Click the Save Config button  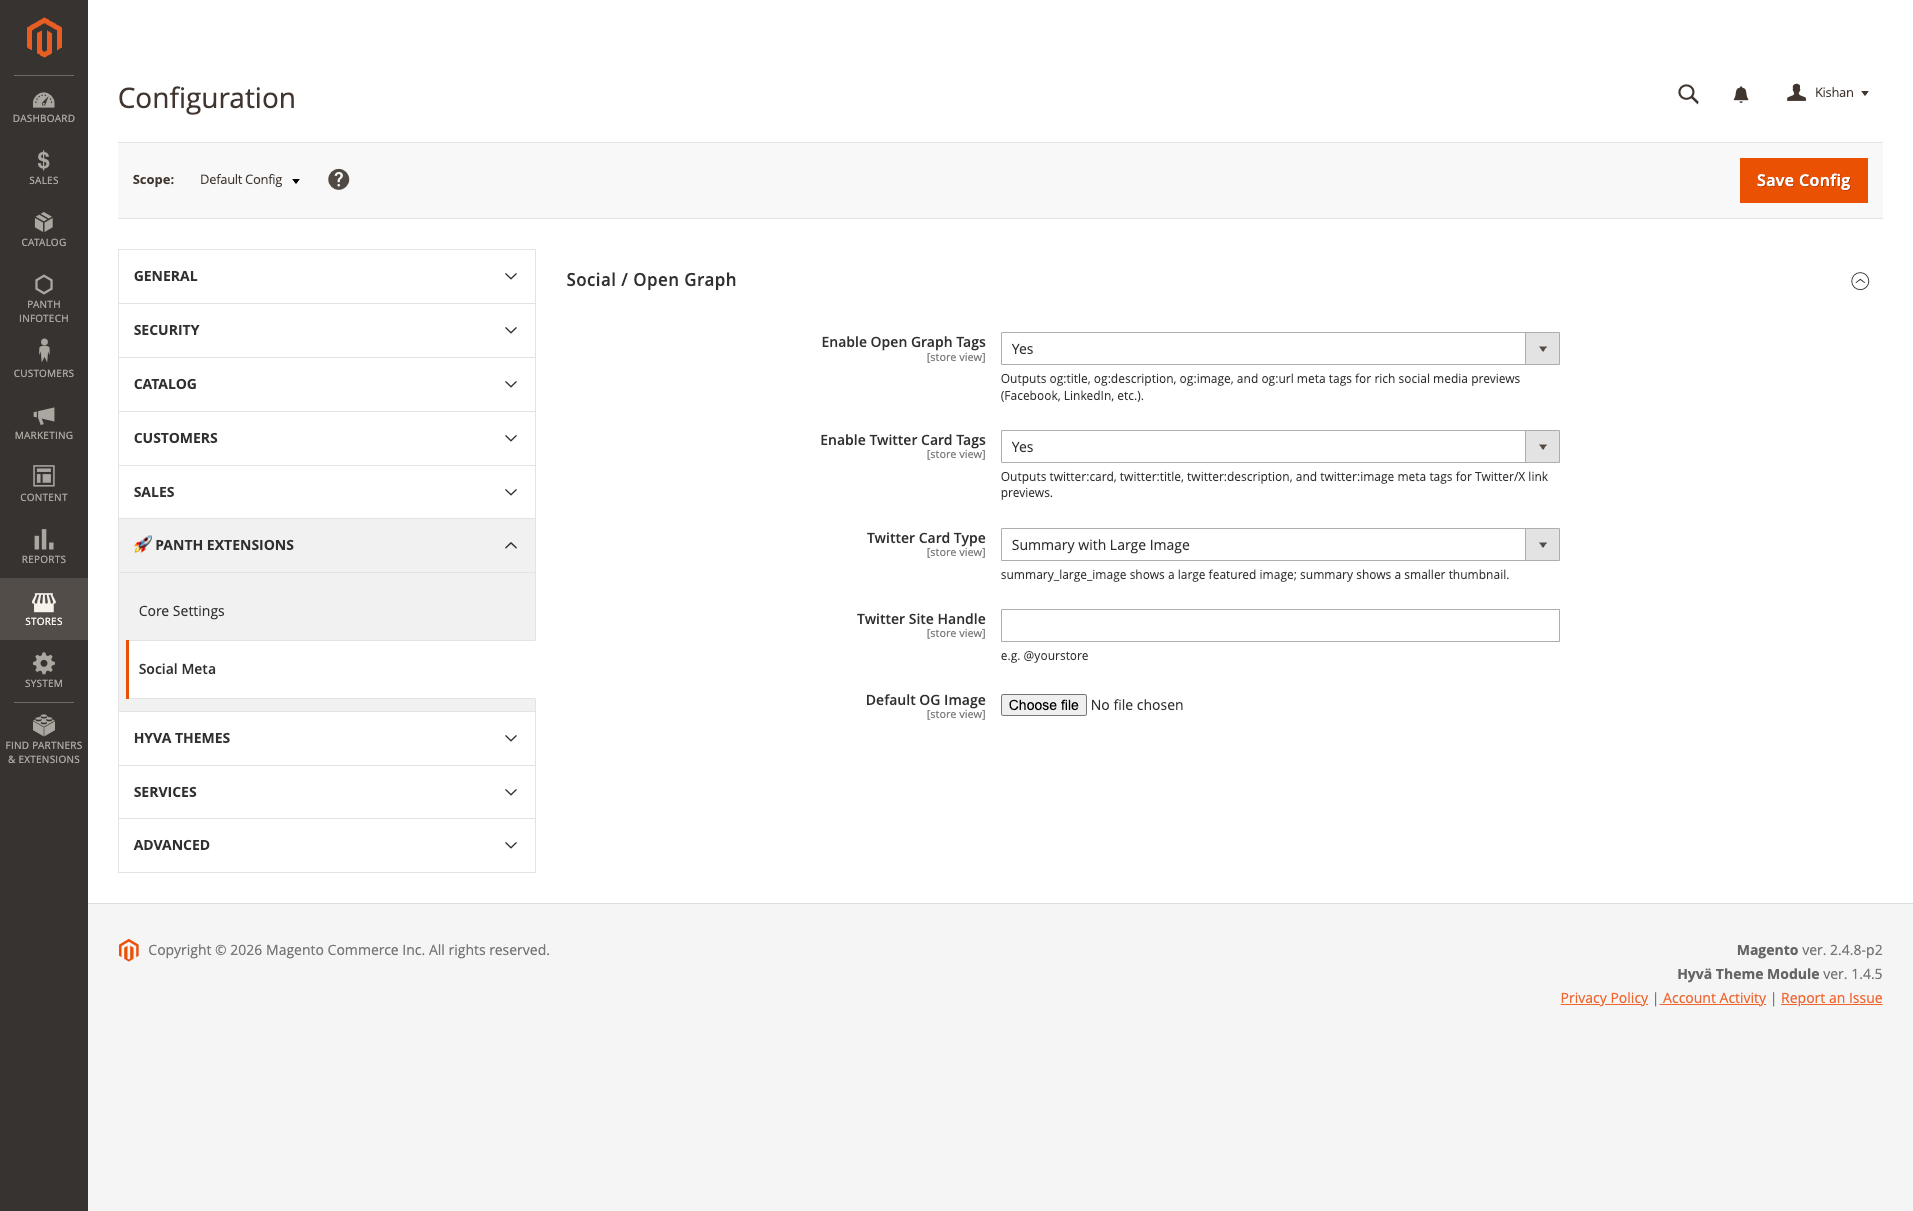coord(1802,180)
